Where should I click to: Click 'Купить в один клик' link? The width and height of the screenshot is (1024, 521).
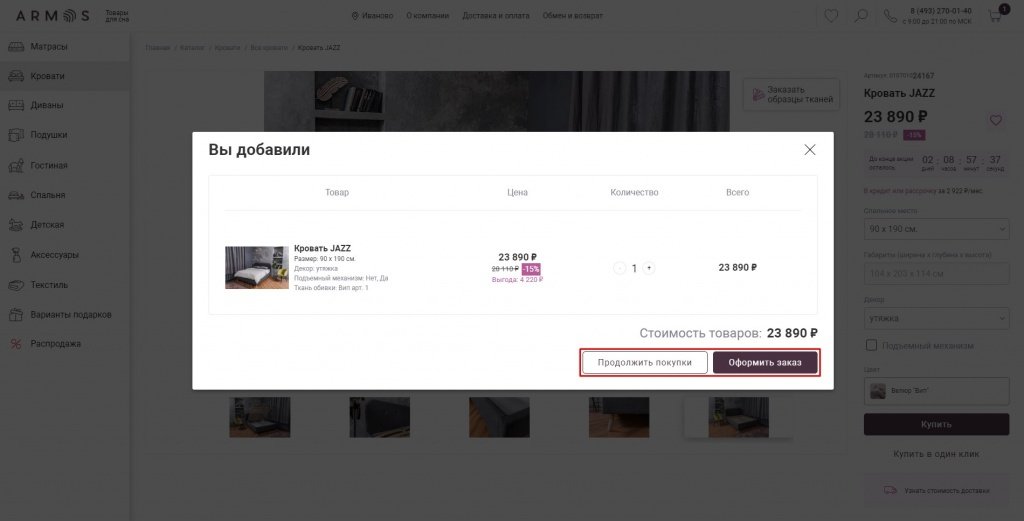pyautogui.click(x=936, y=454)
